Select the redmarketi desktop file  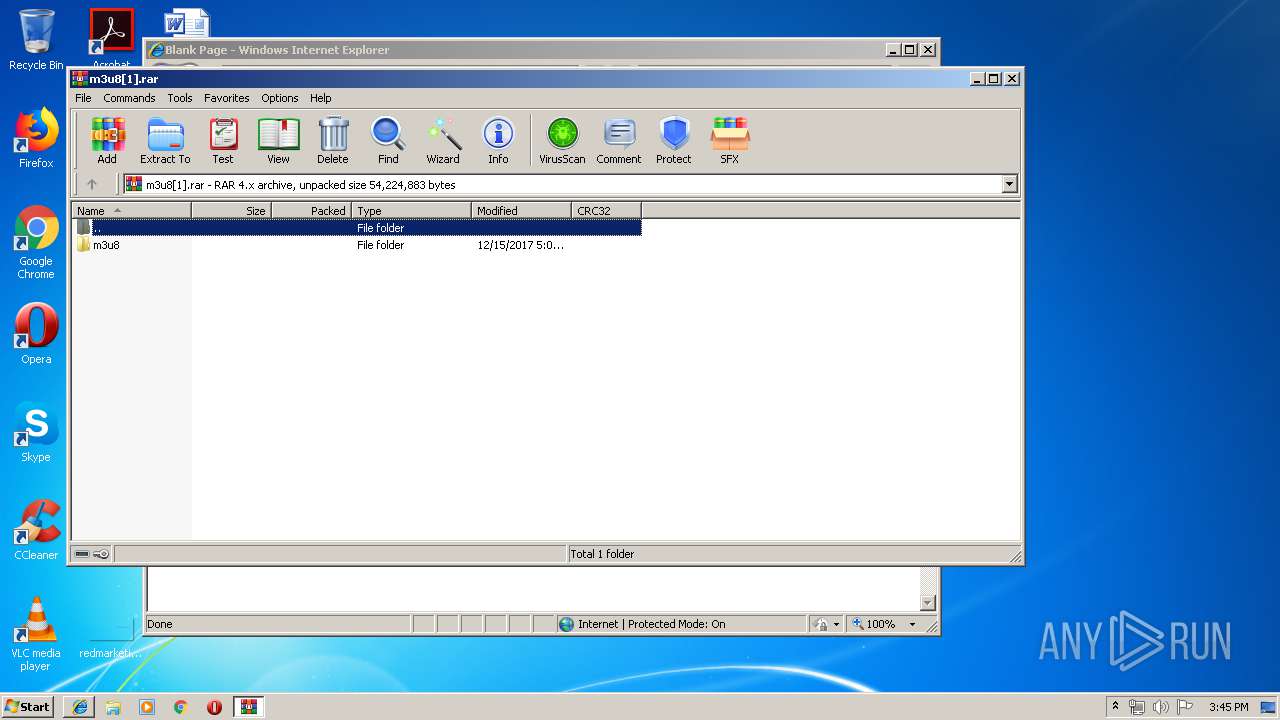click(x=110, y=634)
